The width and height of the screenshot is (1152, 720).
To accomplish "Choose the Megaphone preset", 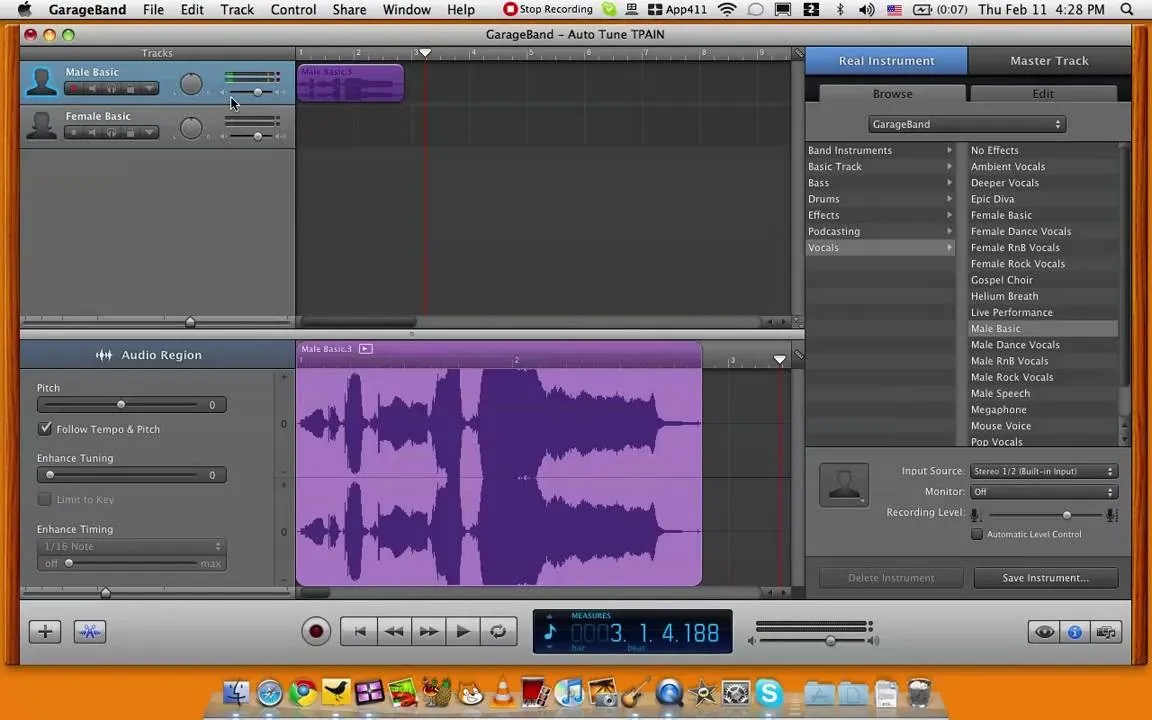I will tap(1043, 409).
